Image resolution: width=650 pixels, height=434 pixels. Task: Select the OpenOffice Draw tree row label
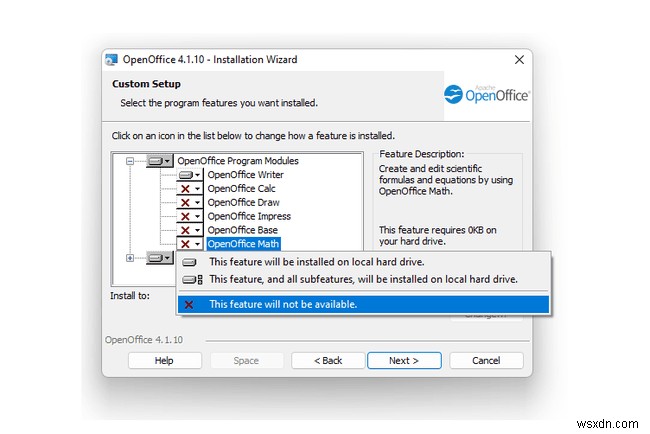(x=243, y=202)
